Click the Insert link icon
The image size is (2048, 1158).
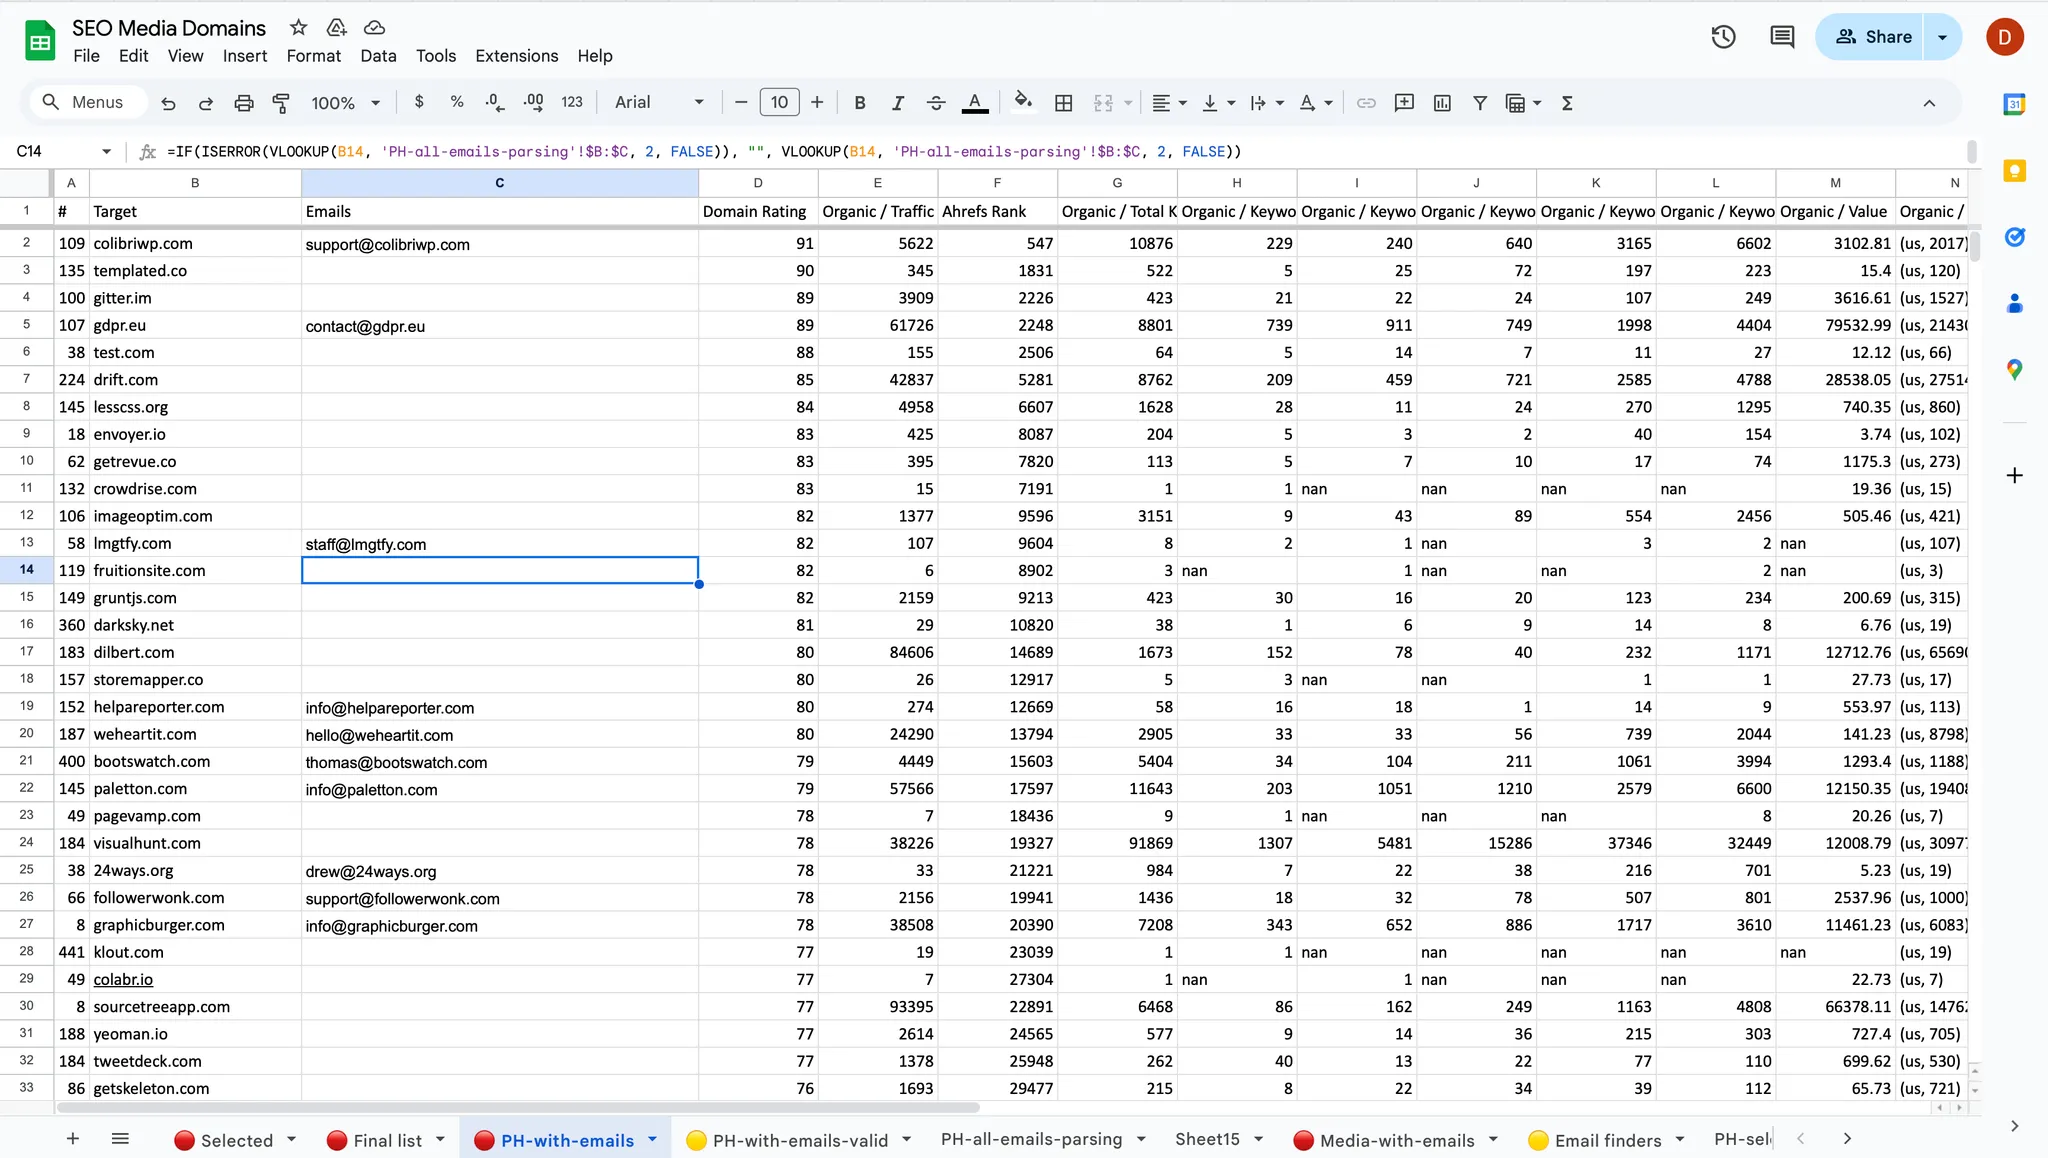pos(1366,102)
